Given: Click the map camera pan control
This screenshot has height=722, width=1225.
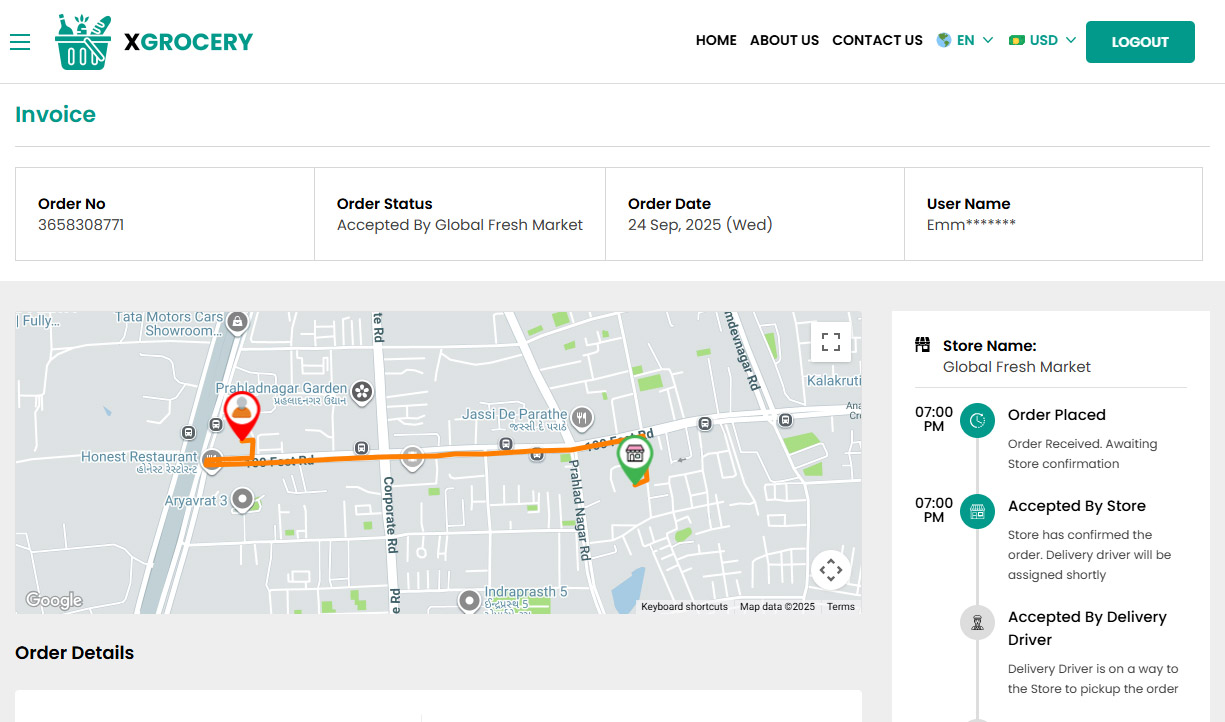Looking at the screenshot, I should [x=830, y=570].
